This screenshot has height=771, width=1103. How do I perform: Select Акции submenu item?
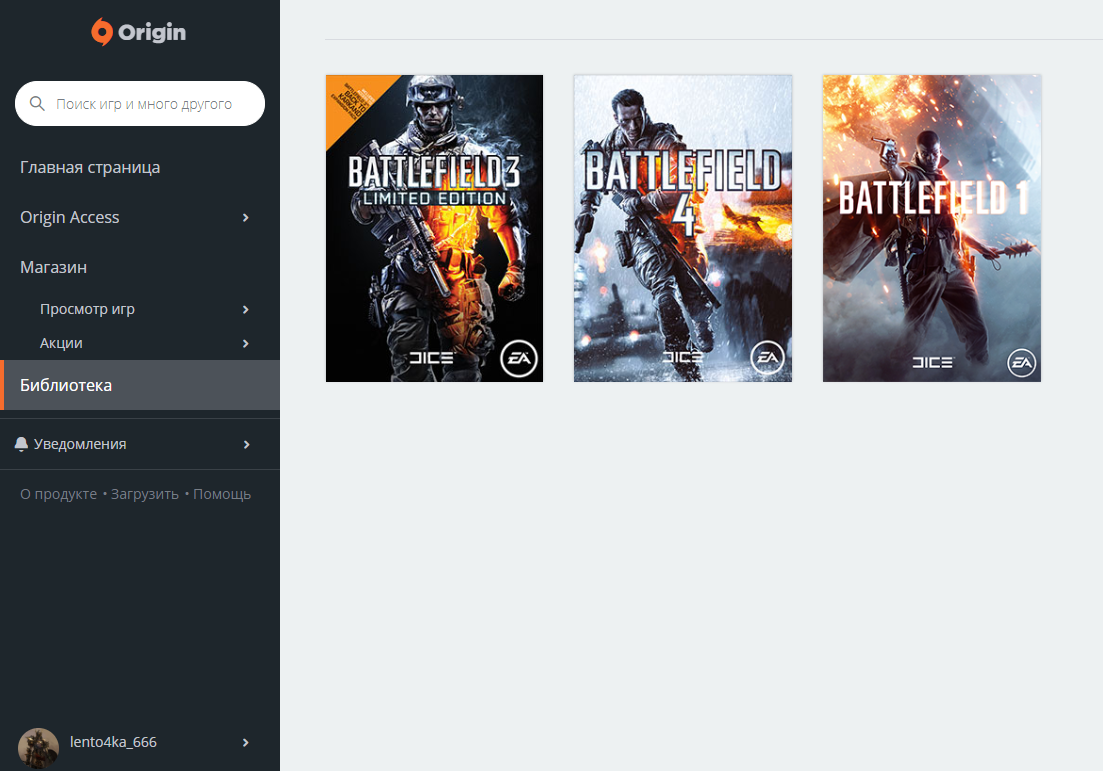(61, 343)
